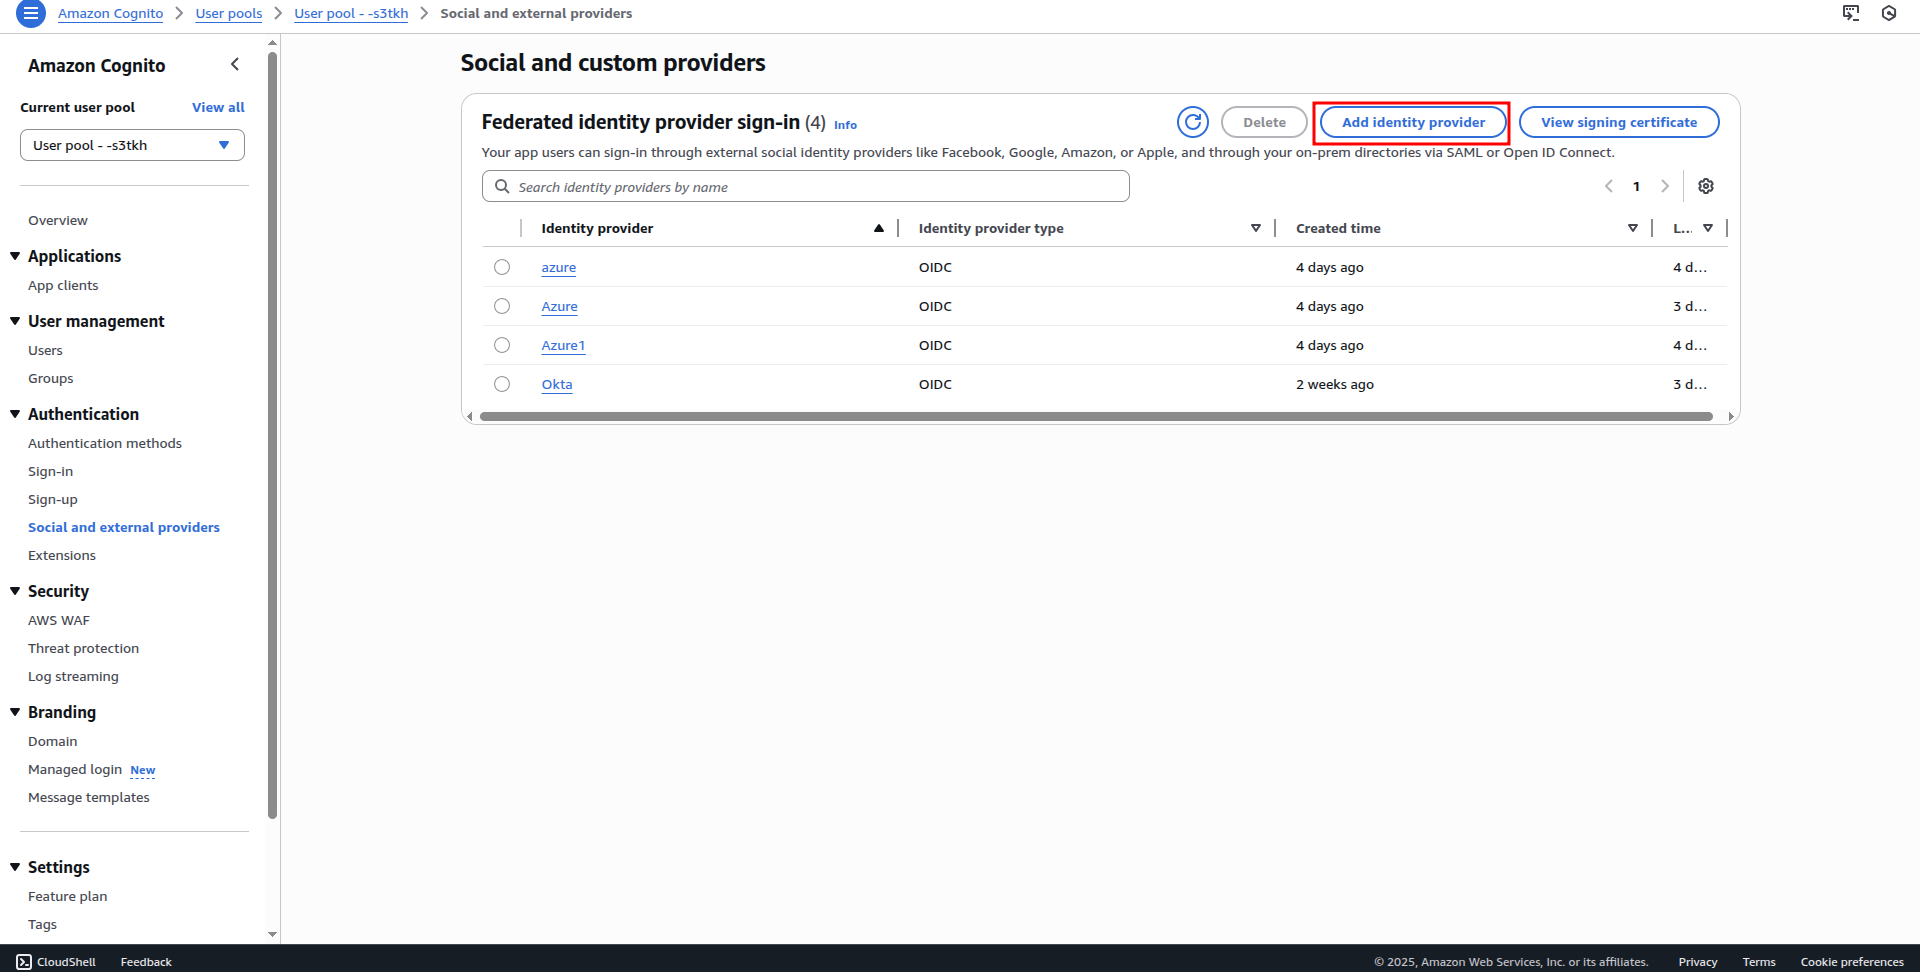The width and height of the screenshot is (1920, 972).
Task: Go to Amazon Cognito breadcrumb
Action: [x=110, y=13]
